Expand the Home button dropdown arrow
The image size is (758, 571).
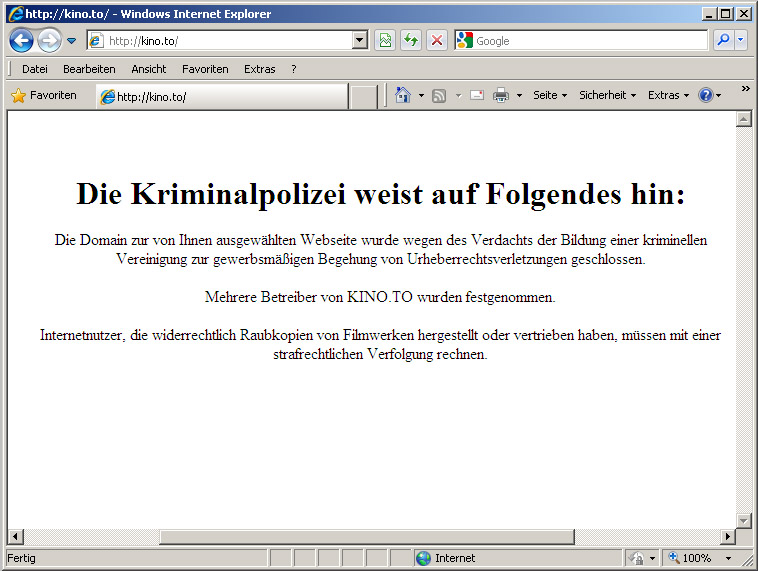click(422, 96)
